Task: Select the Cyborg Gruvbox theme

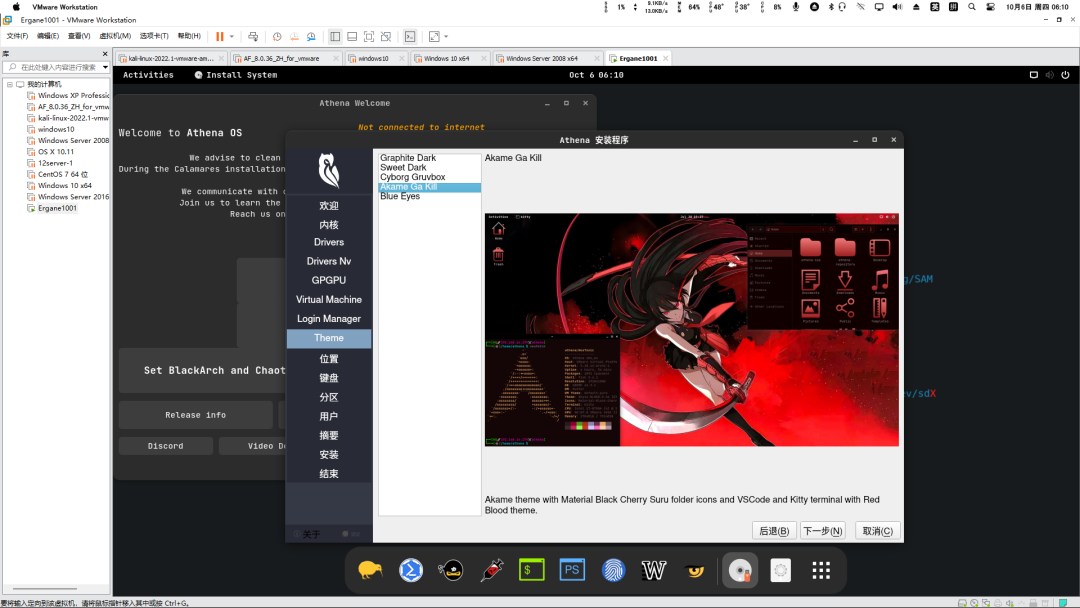Action: click(429, 177)
